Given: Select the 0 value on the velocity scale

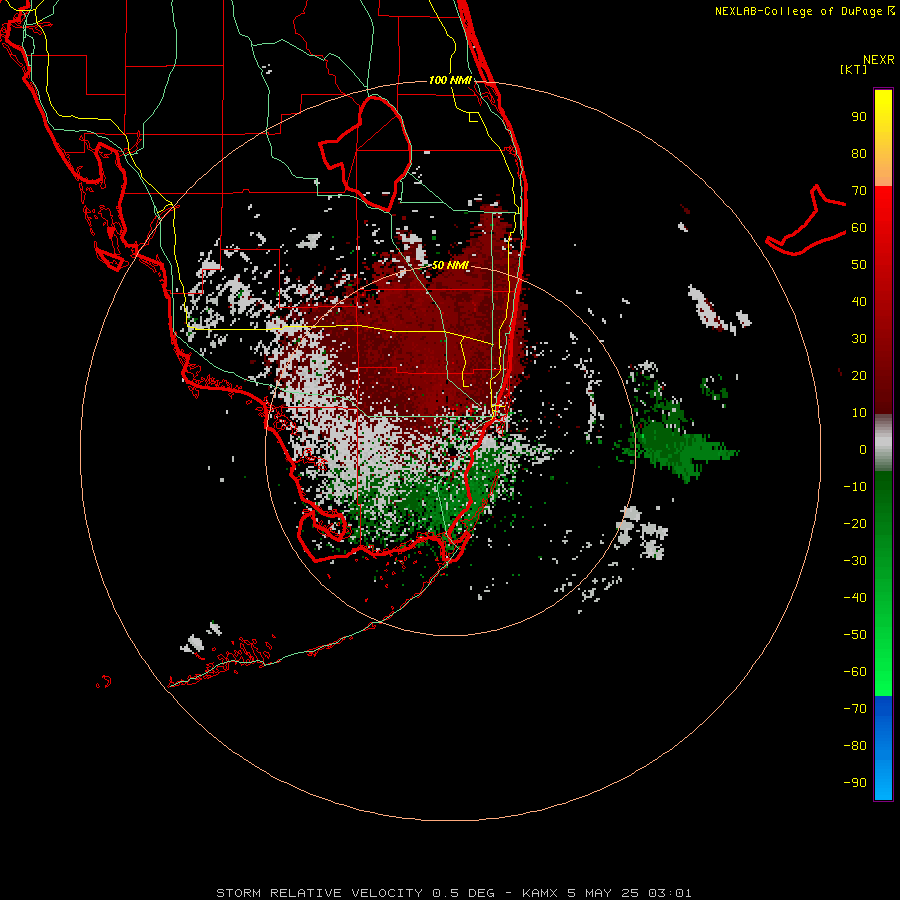Looking at the screenshot, I should point(863,449).
